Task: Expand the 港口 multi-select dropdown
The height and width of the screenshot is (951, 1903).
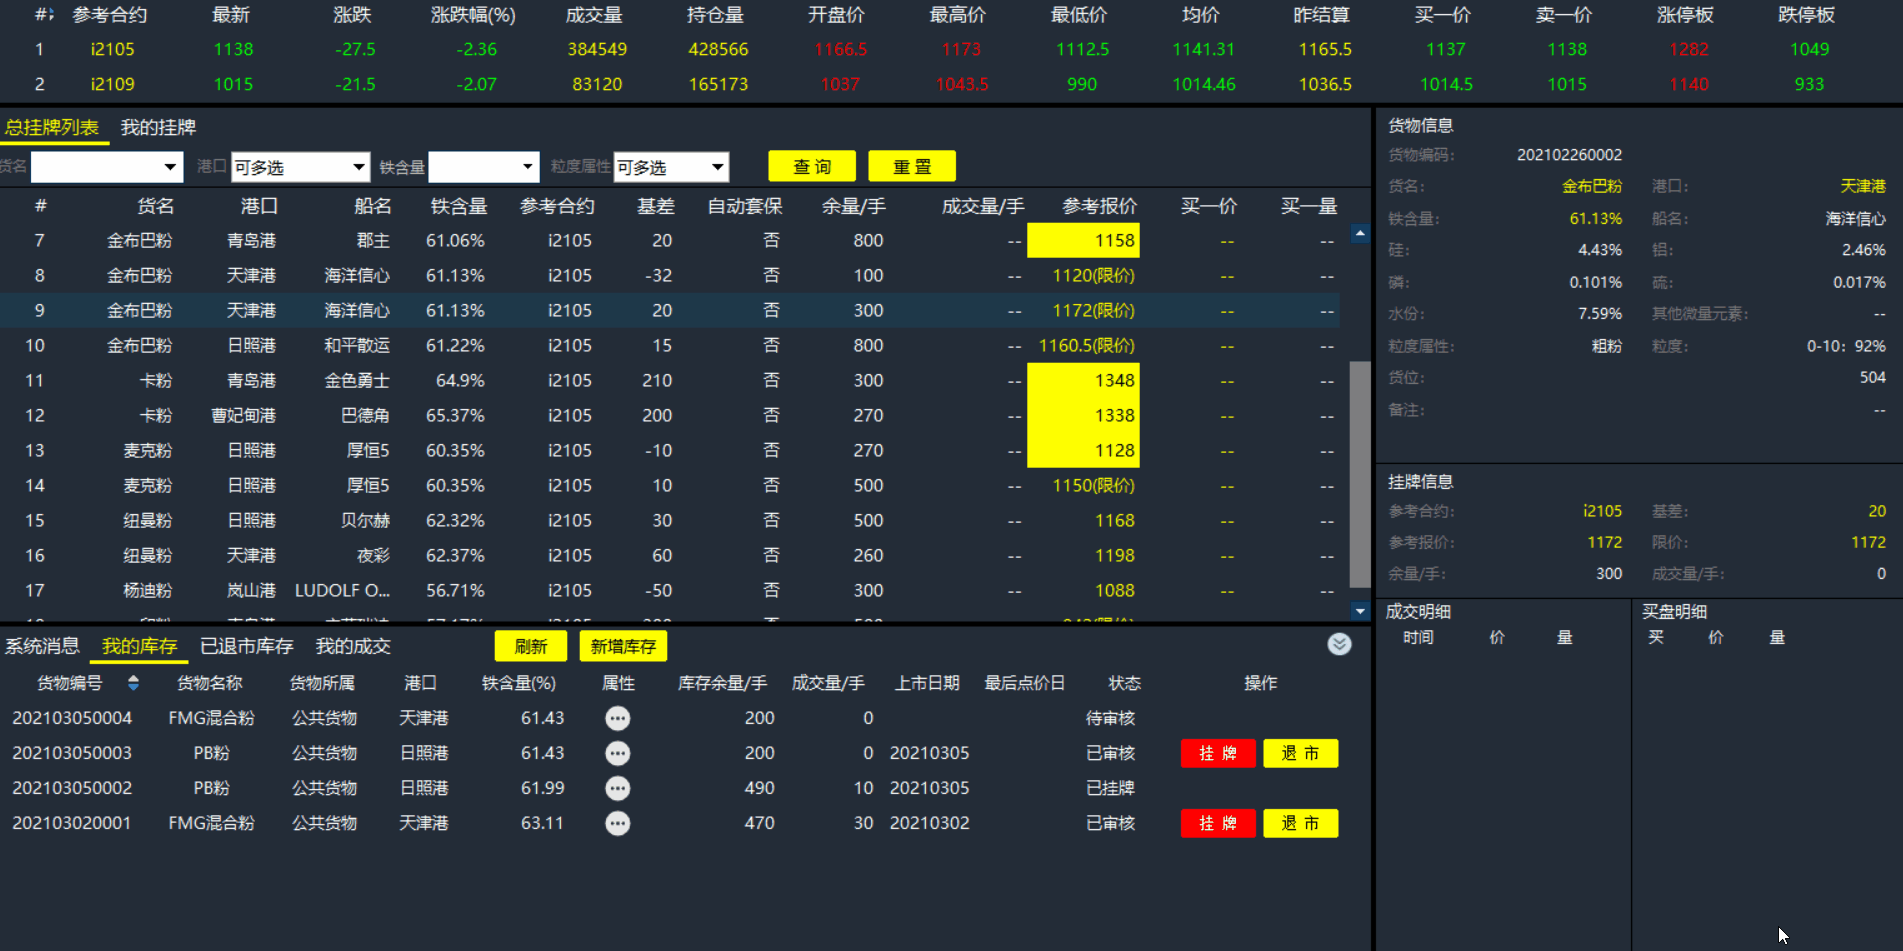Action: pos(300,167)
